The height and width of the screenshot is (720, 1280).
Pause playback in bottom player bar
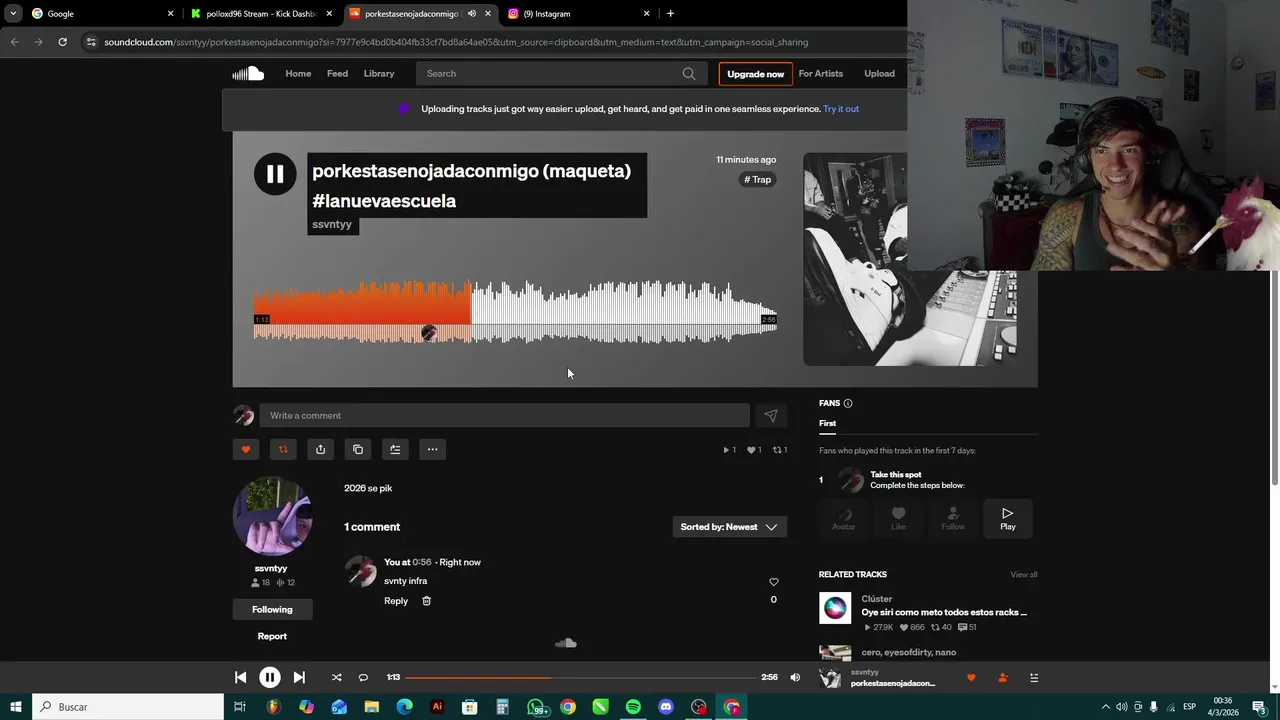point(270,677)
